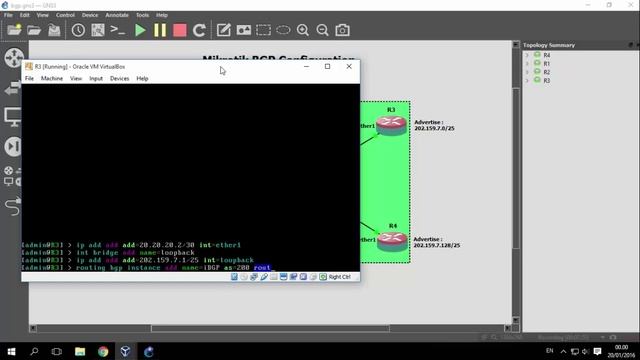Browse end devices monitor icon
640x360 pixels.
pos(13,117)
